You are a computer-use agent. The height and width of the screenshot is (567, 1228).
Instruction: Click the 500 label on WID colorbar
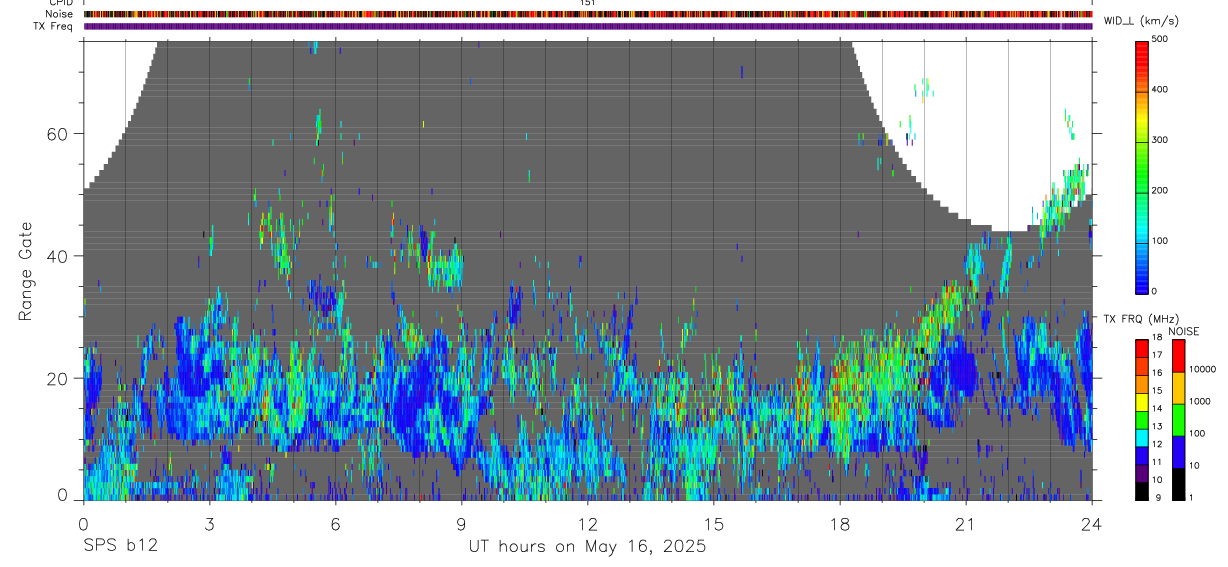(x=1160, y=39)
